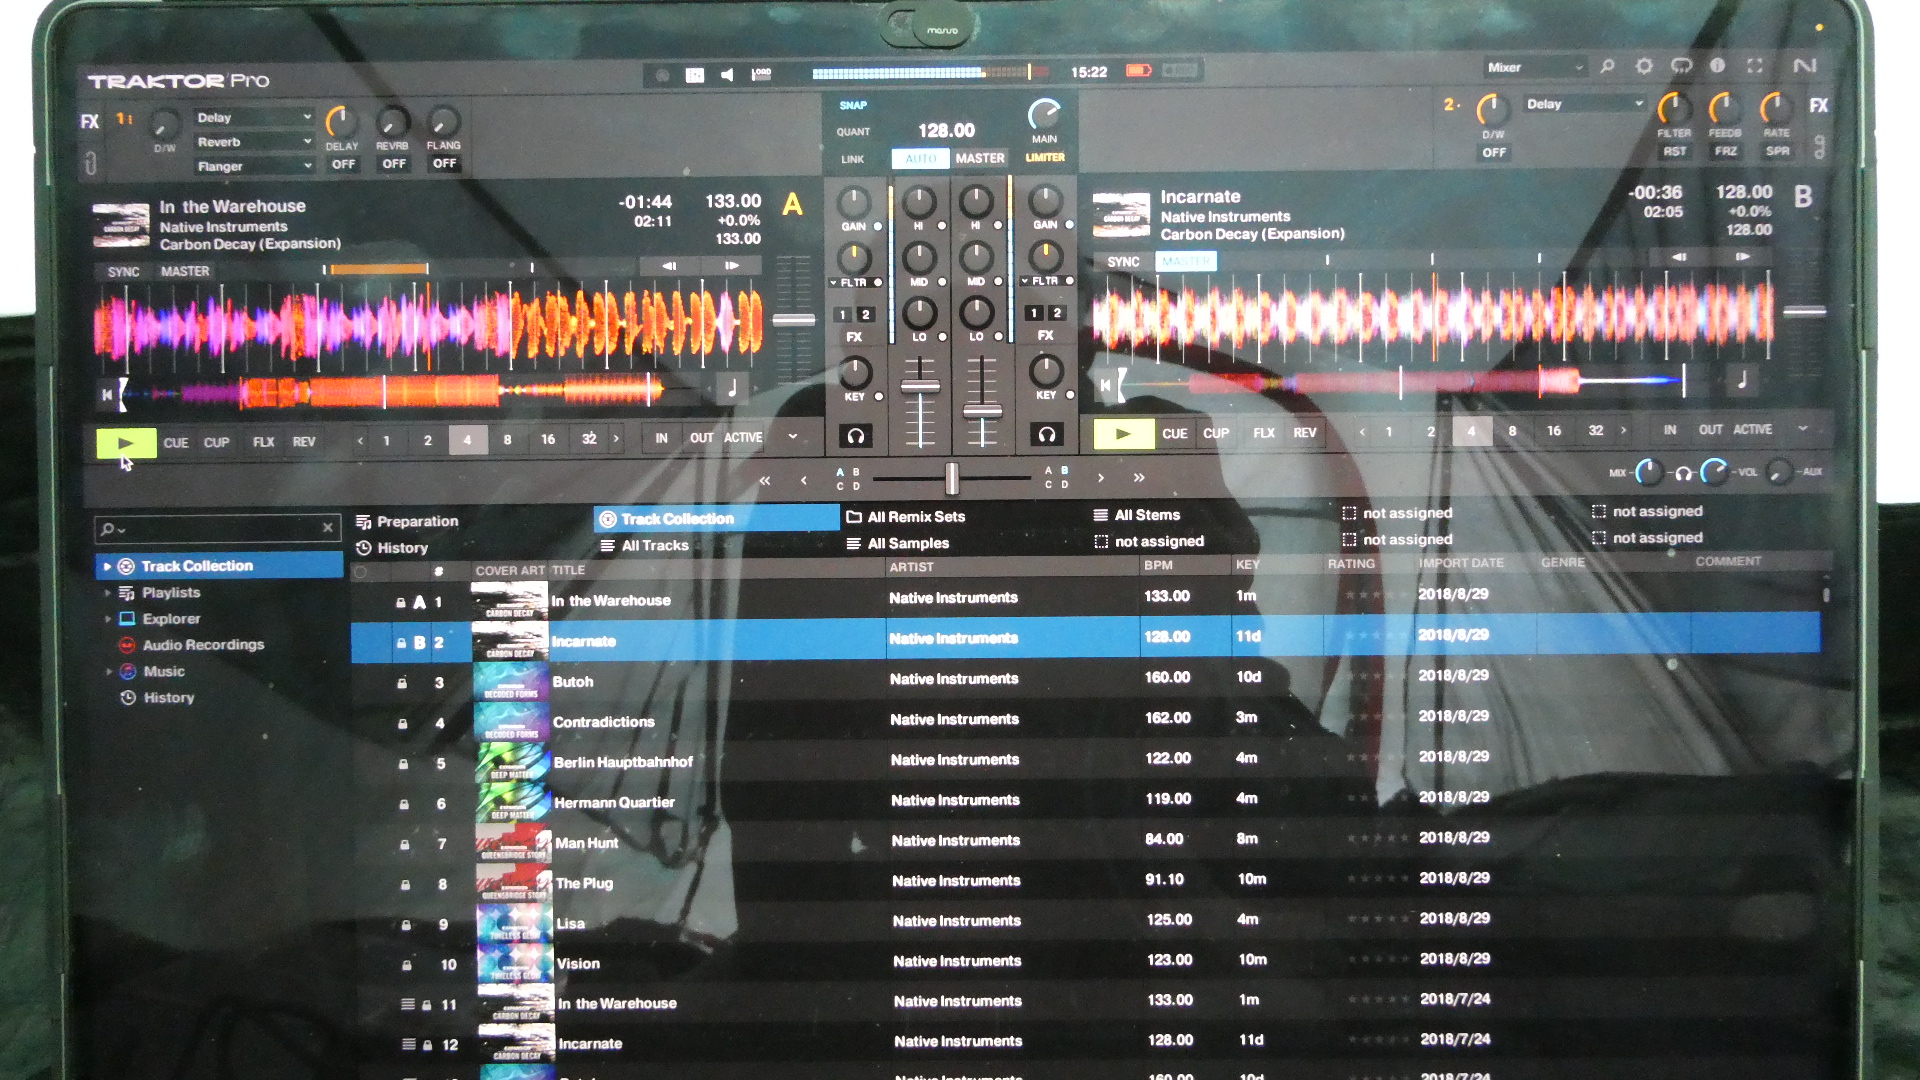The height and width of the screenshot is (1080, 1920).
Task: Open the Reverb effect selector dropdown
Action: (253, 142)
